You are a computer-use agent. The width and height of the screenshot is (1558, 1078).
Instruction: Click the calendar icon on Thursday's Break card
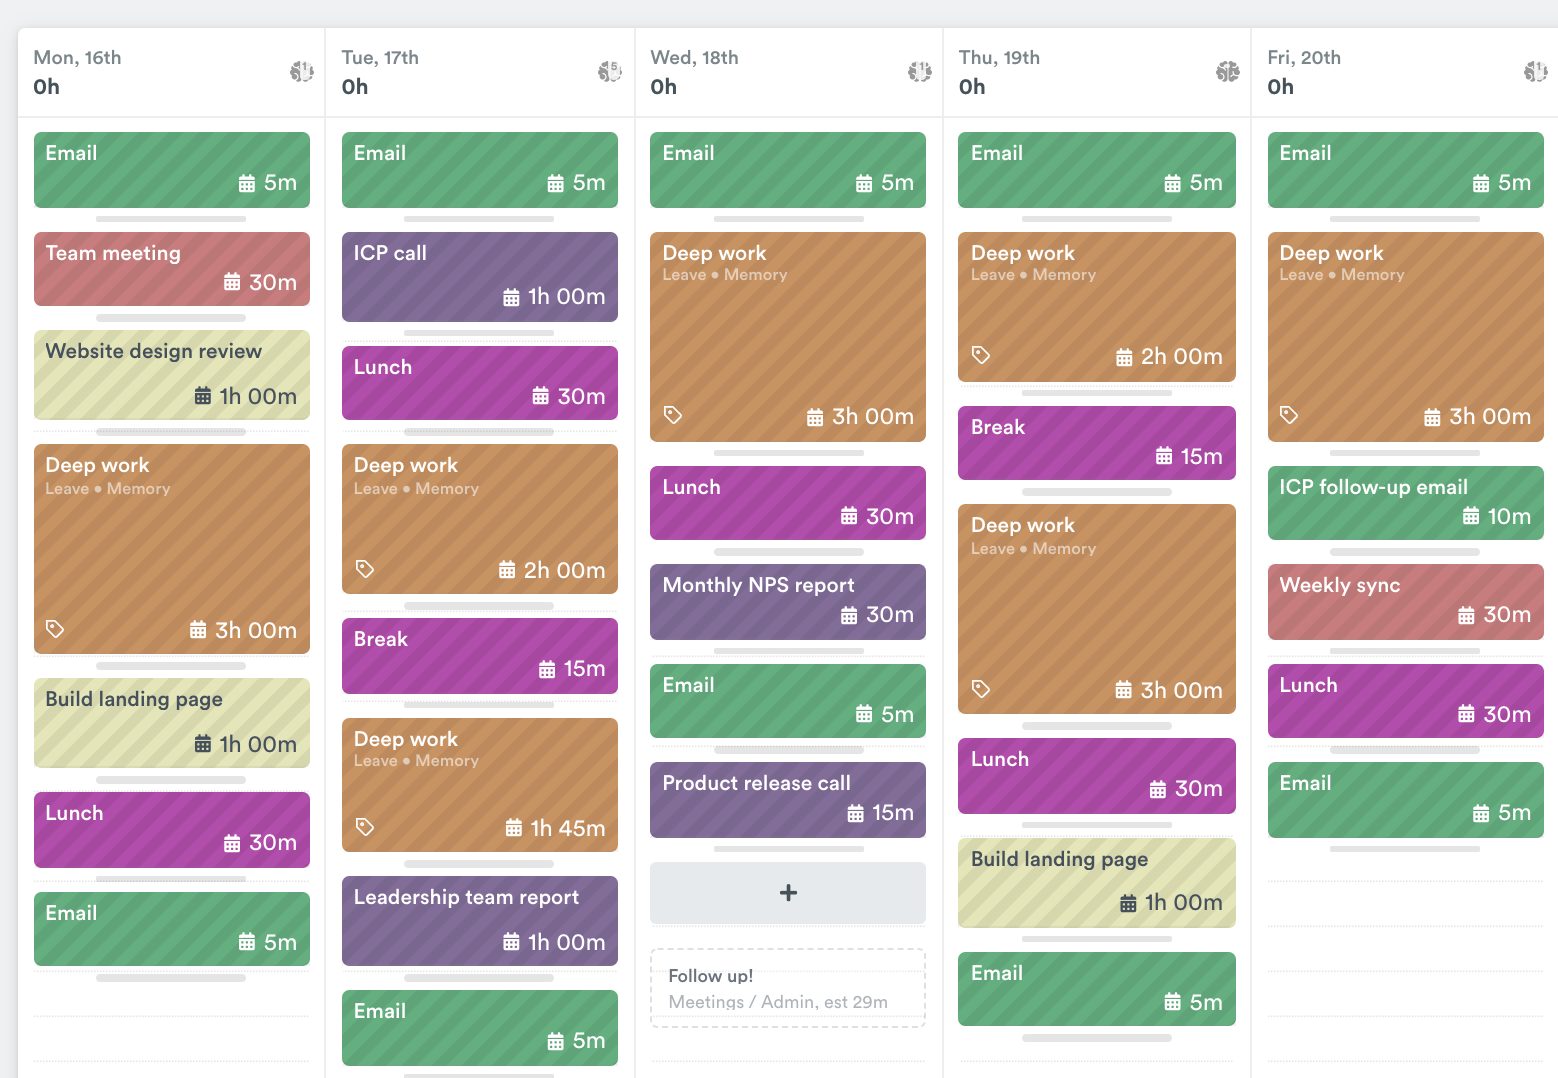(1163, 455)
